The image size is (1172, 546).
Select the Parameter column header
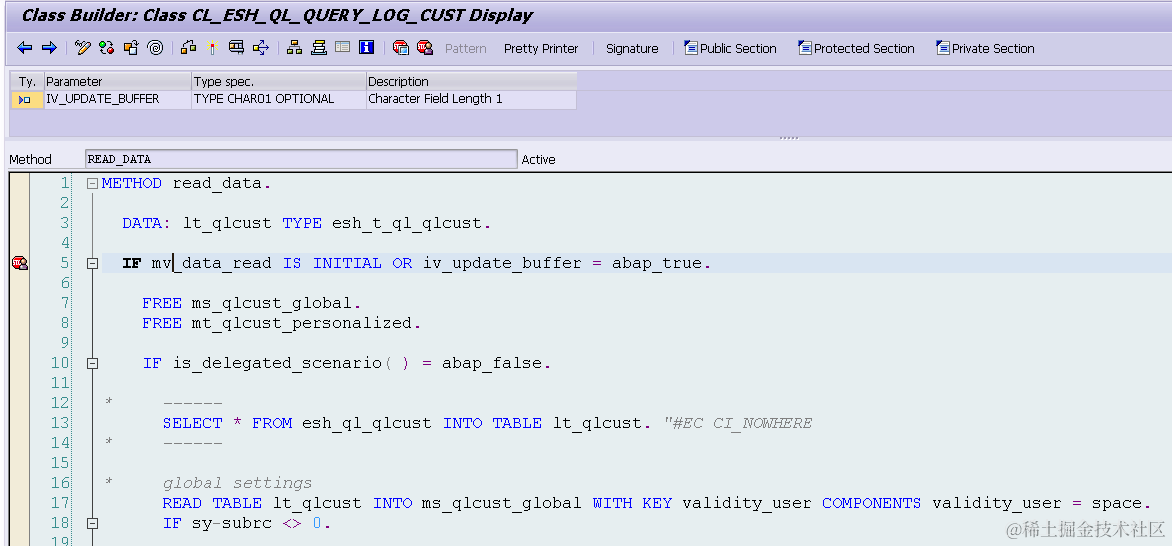117,82
